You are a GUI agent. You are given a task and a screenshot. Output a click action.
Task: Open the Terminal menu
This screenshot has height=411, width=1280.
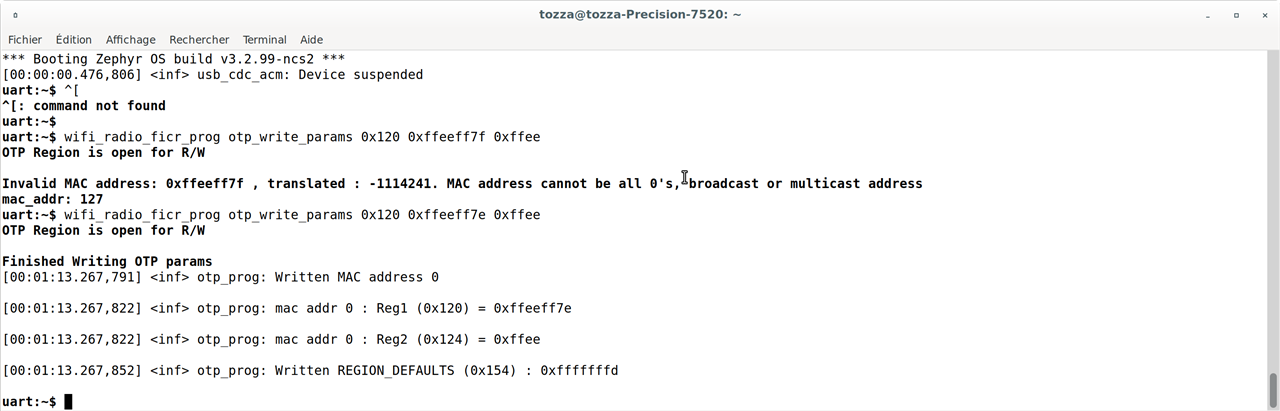264,40
